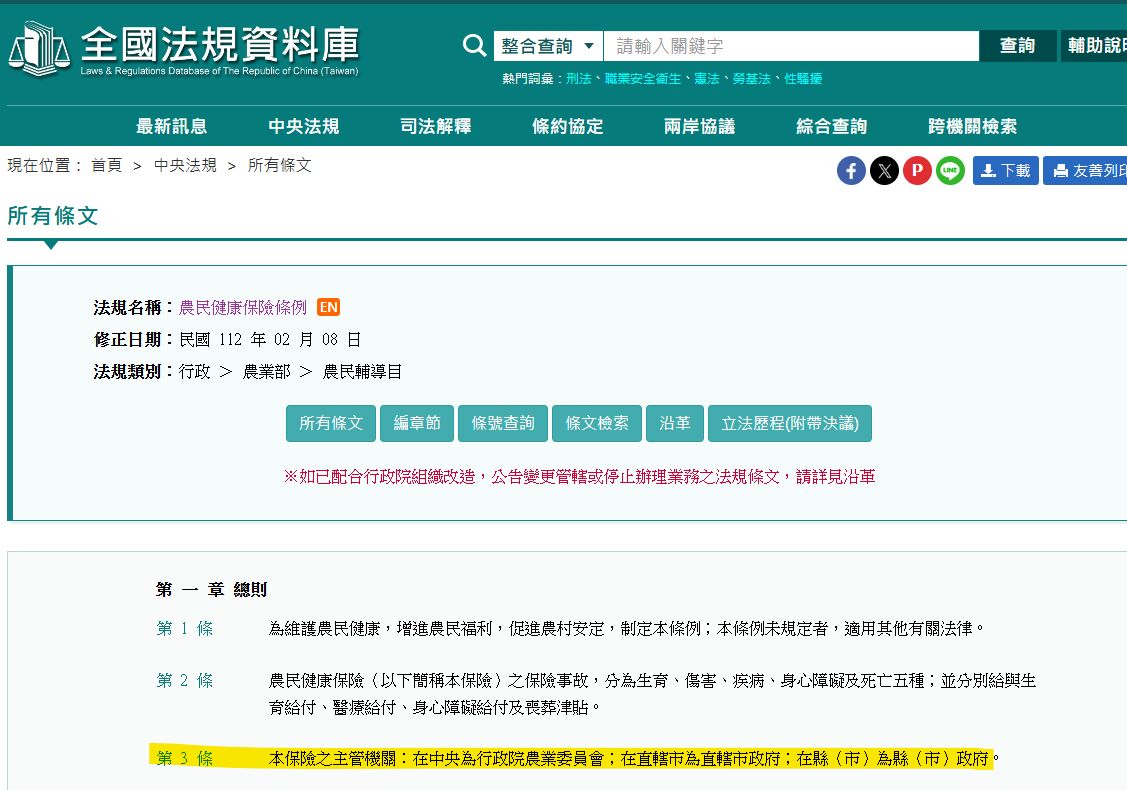Share via Plurk icon
This screenshot has height=790, width=1127.
click(x=917, y=171)
